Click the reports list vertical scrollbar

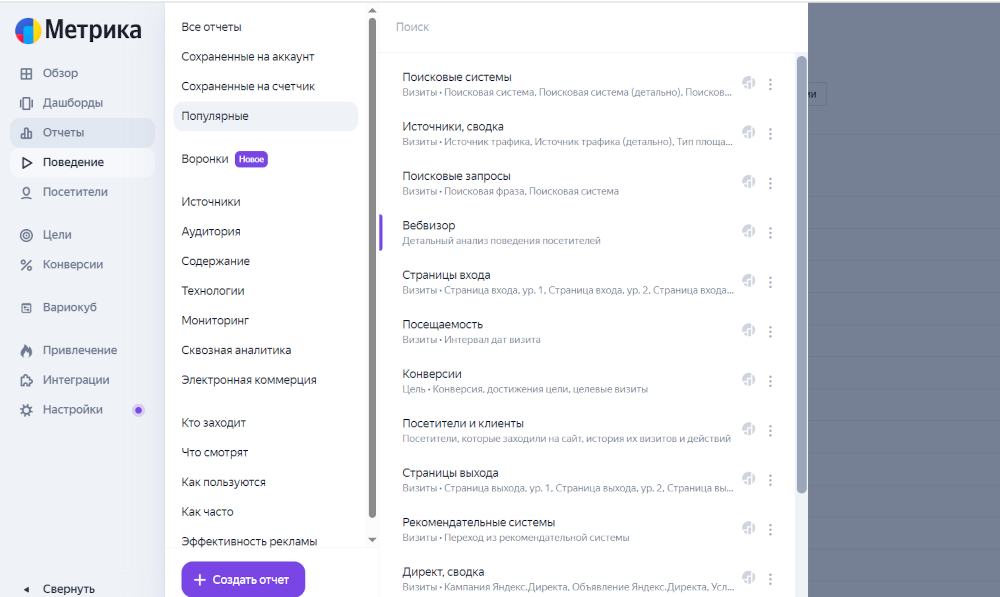click(x=802, y=274)
